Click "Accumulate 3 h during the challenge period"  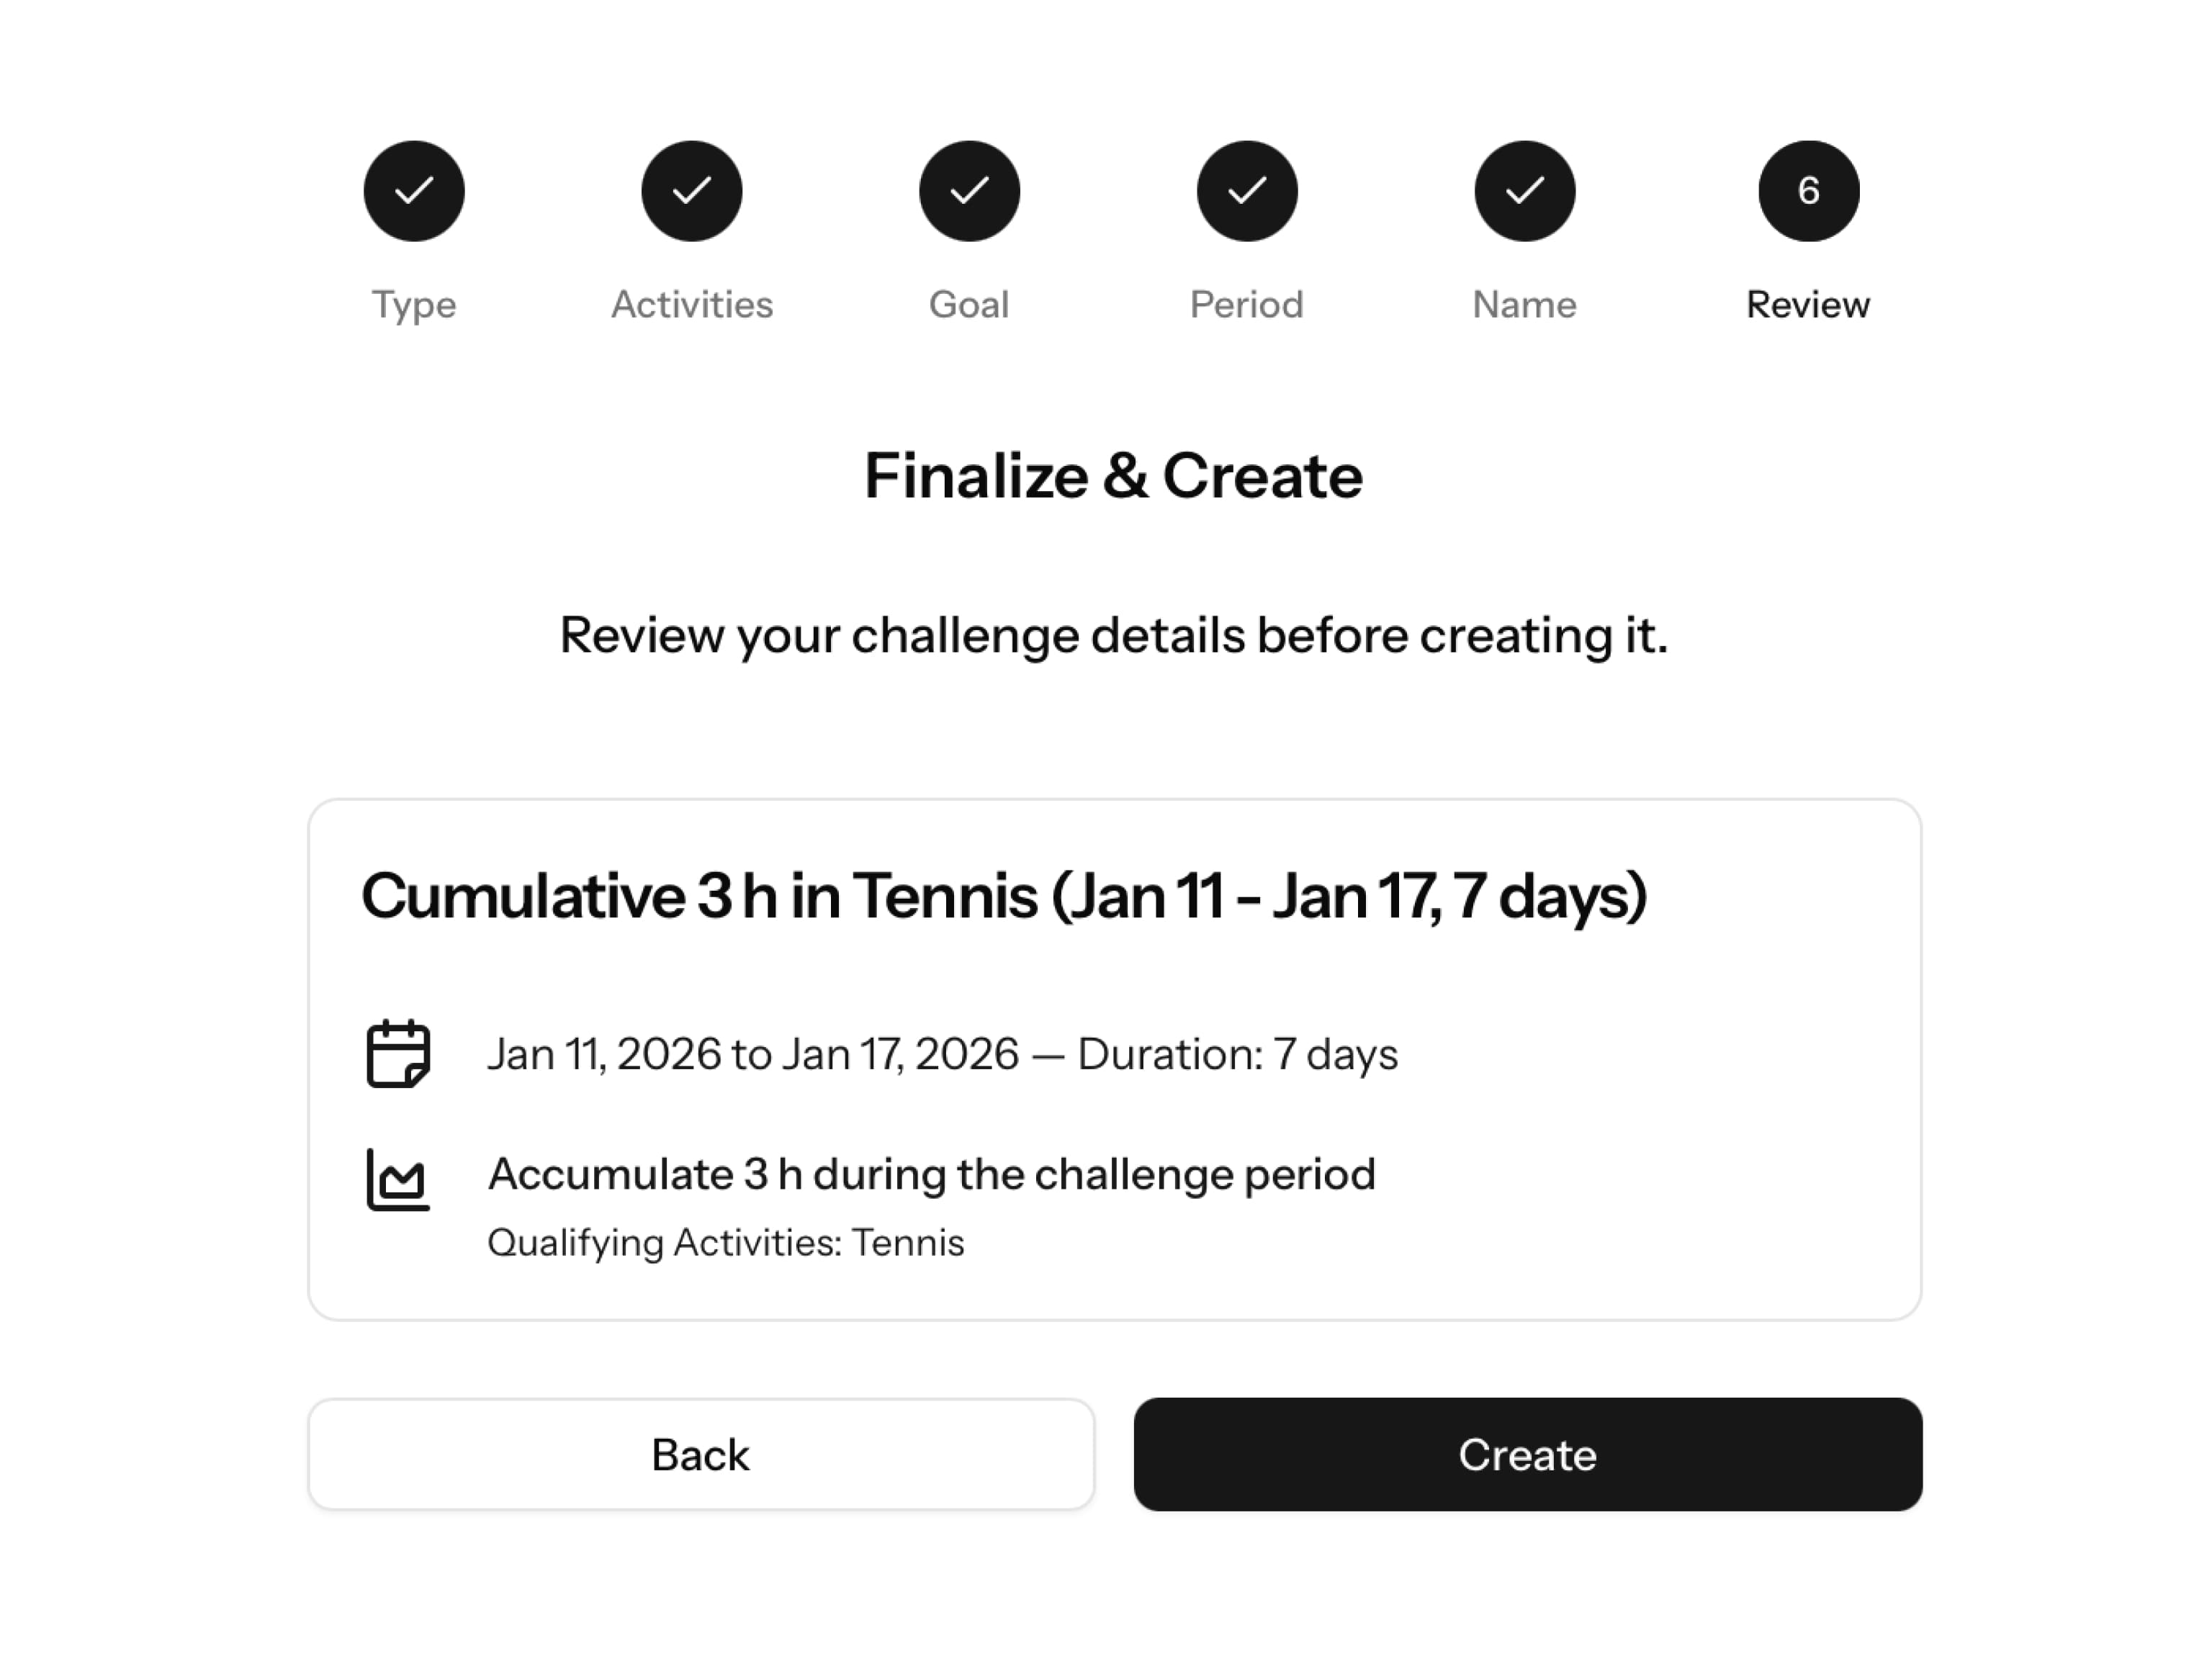tap(931, 1175)
